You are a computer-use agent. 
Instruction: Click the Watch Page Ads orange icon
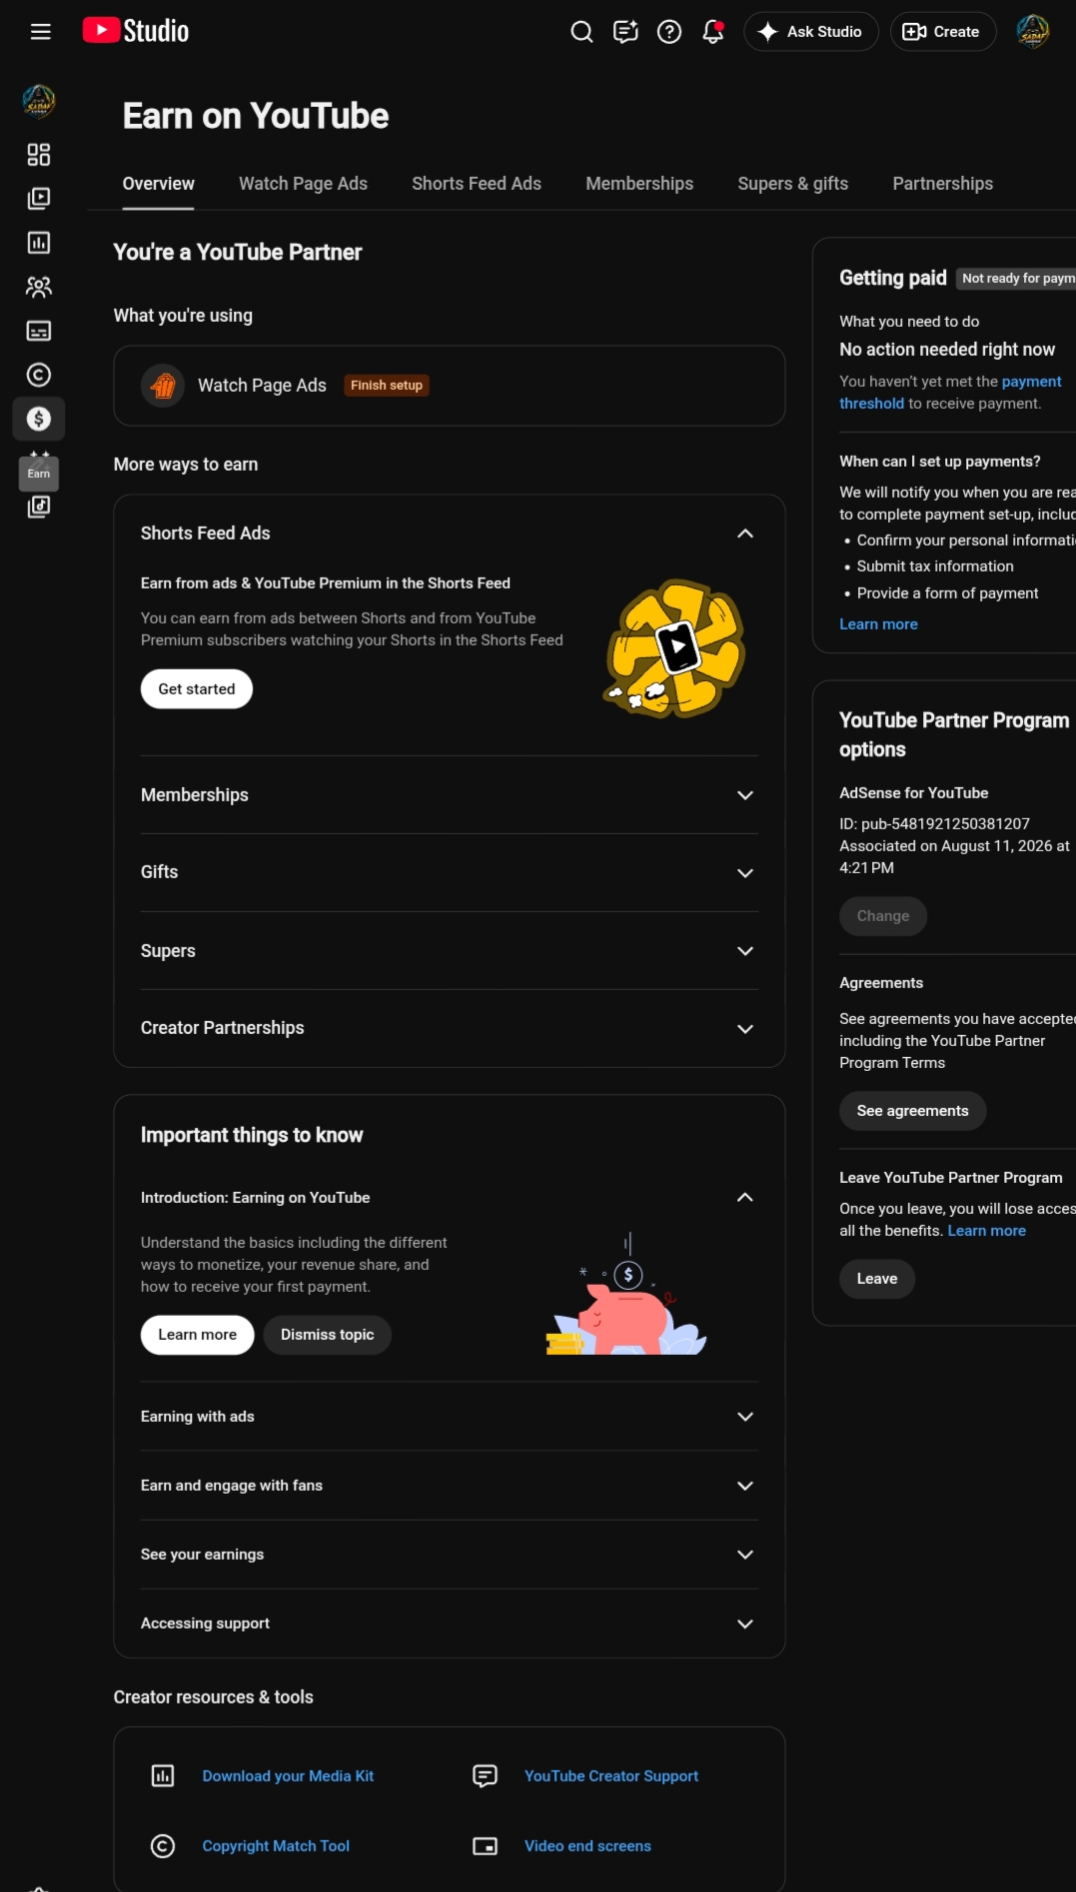[163, 385]
